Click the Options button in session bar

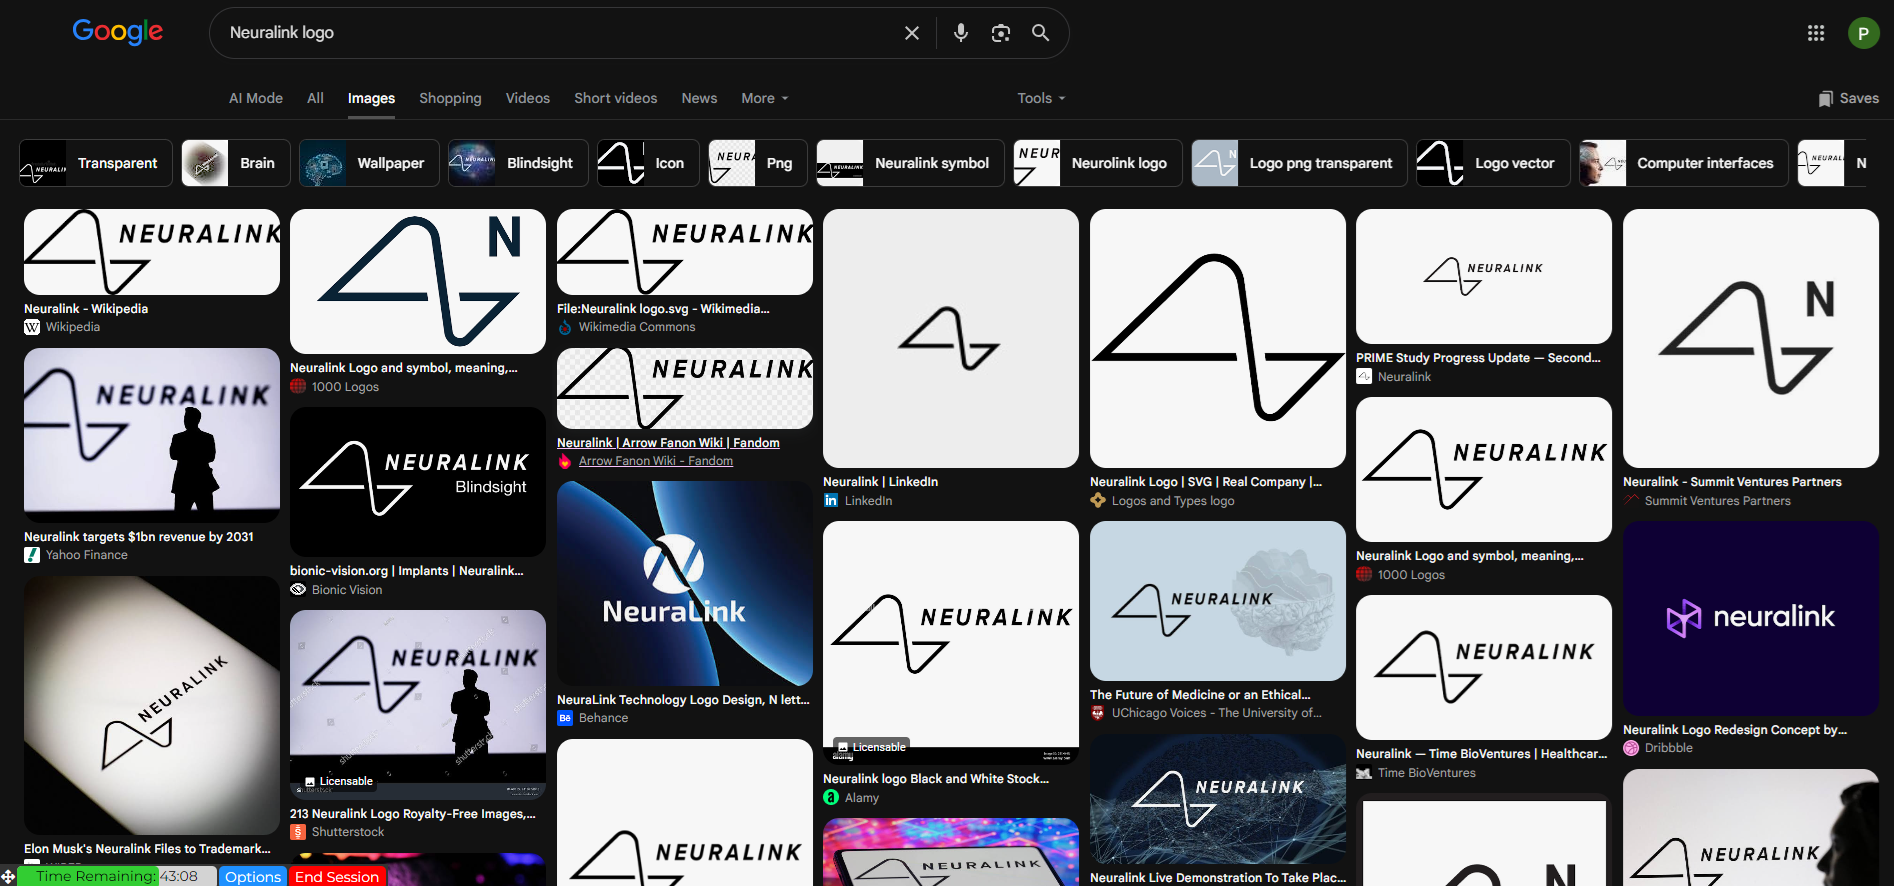point(253,876)
